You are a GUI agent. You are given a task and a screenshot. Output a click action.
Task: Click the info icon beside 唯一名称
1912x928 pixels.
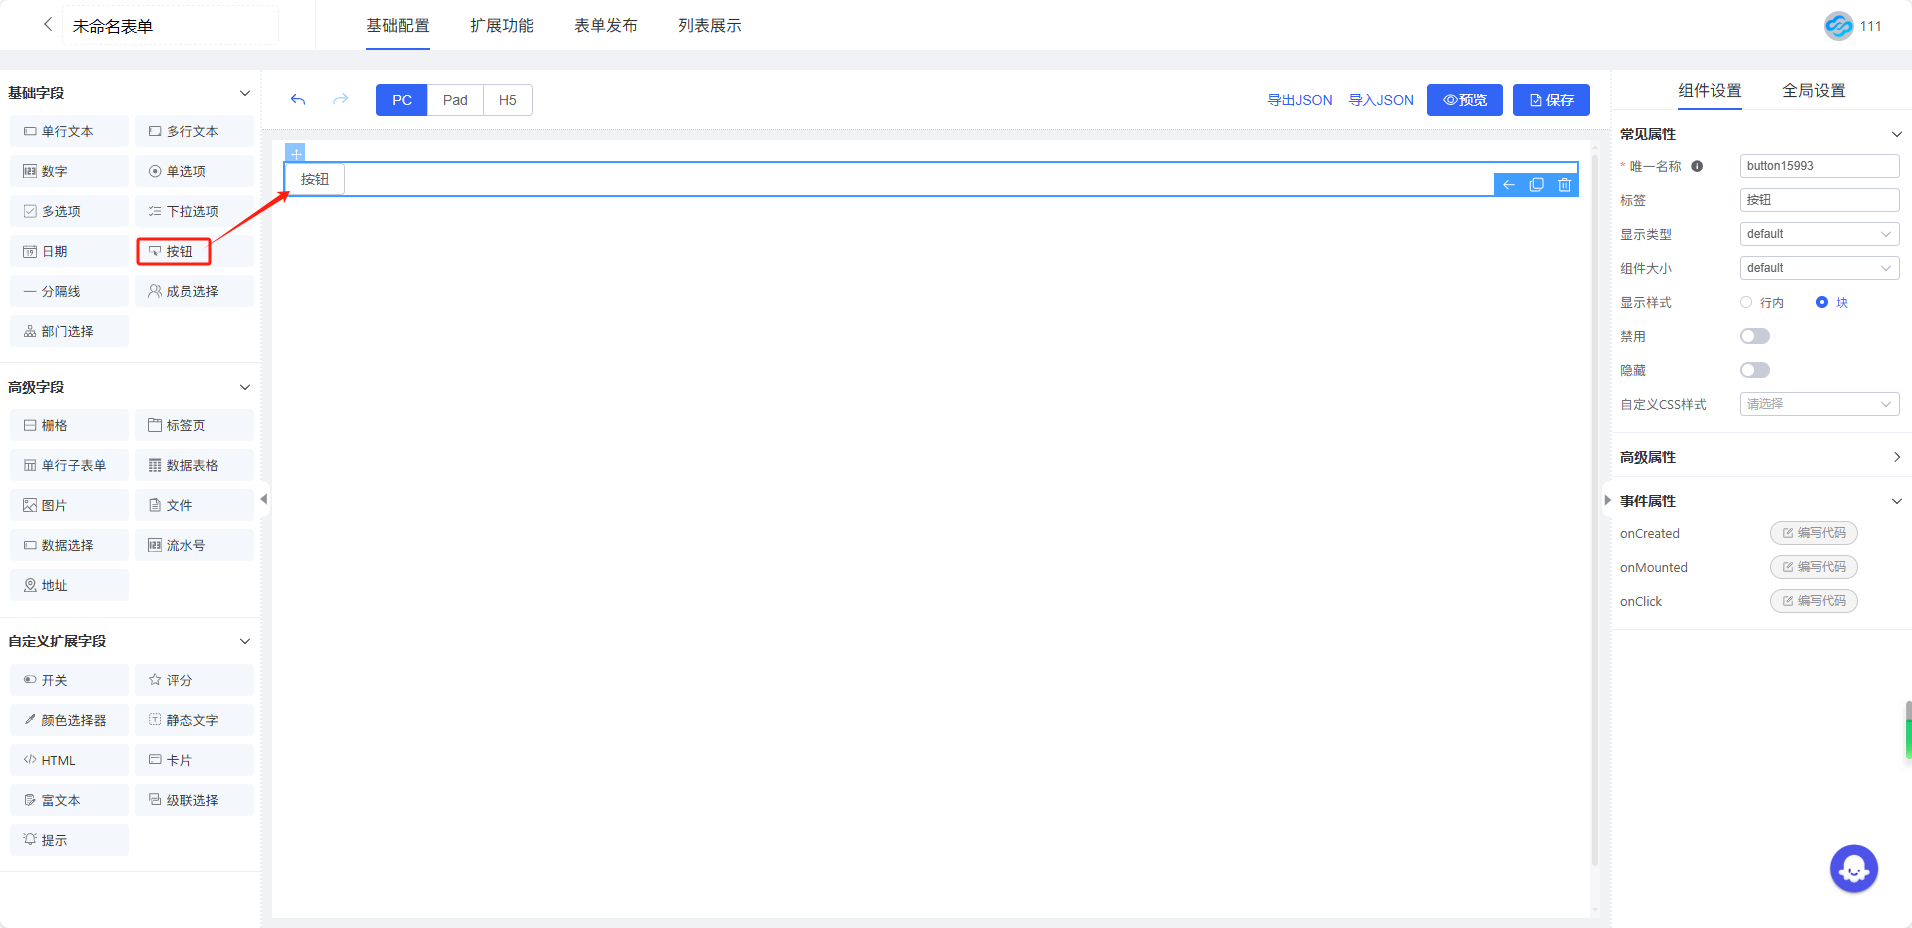tap(1697, 167)
